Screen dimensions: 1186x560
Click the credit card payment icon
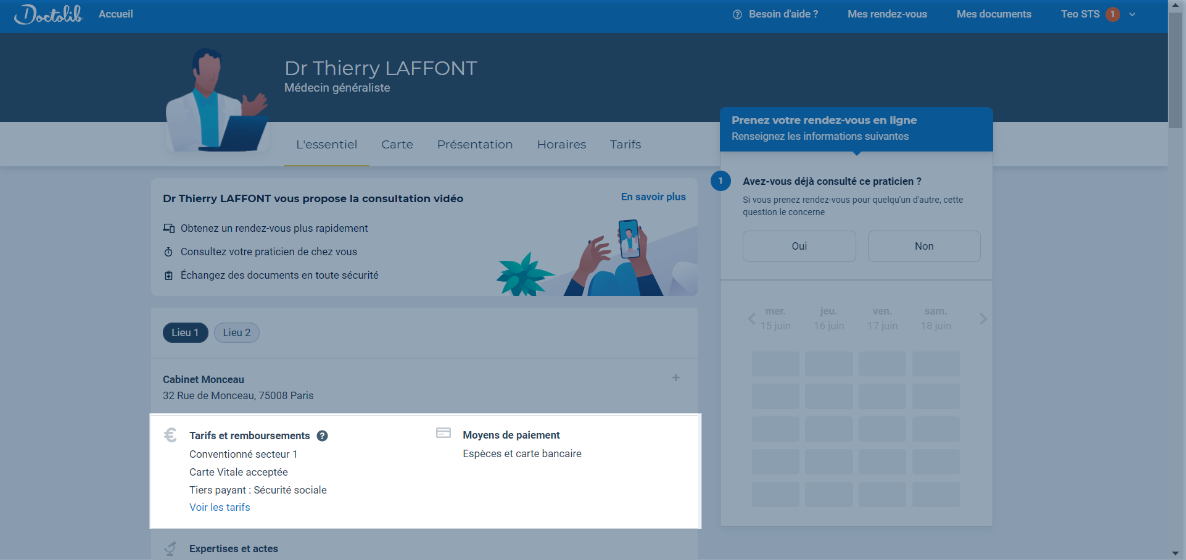(x=444, y=434)
